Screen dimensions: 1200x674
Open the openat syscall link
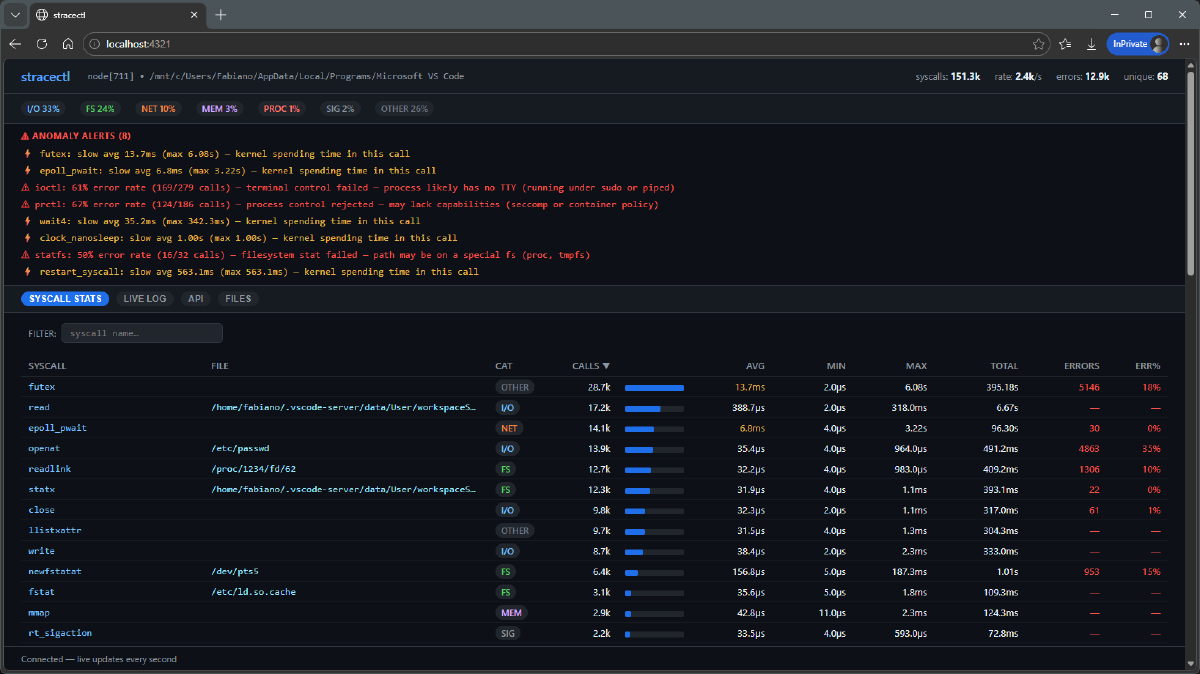click(44, 448)
